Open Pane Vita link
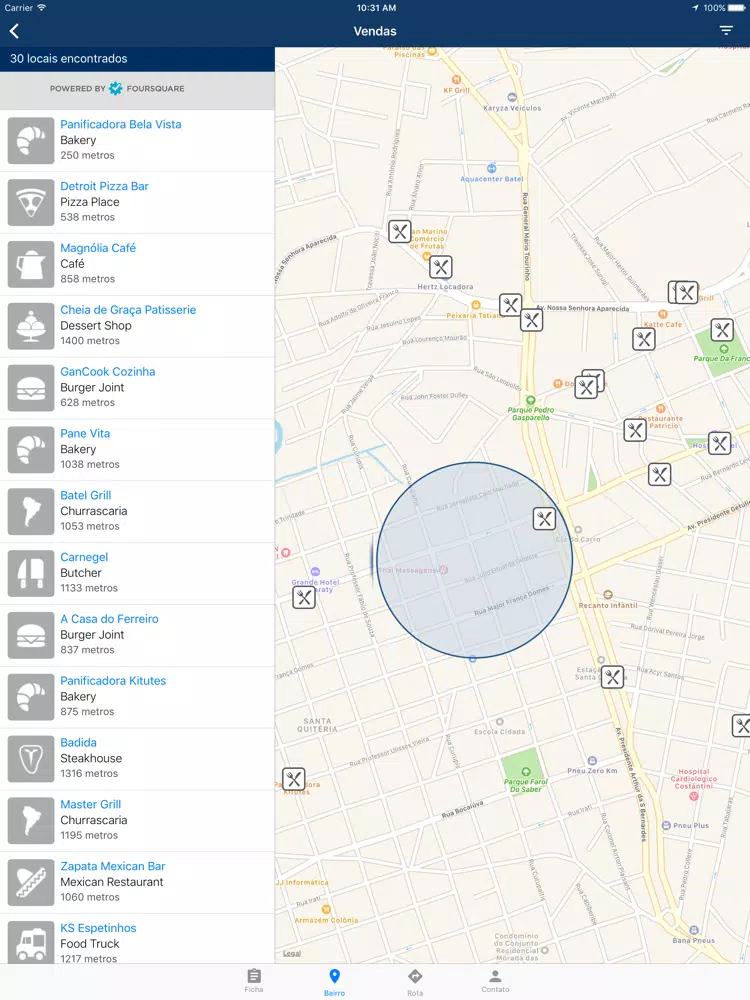 85,434
